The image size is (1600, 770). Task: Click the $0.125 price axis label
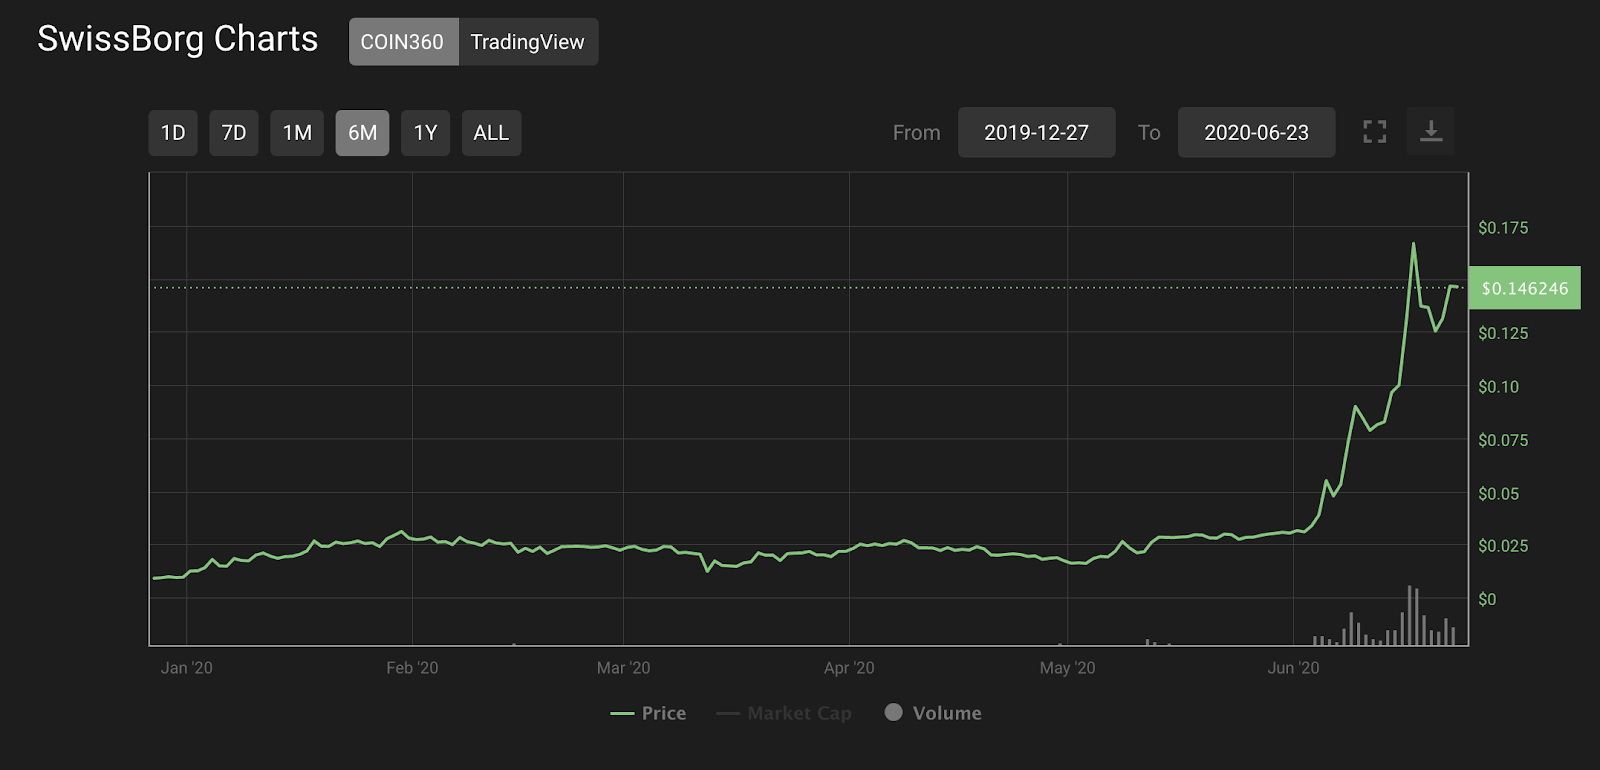(1503, 333)
